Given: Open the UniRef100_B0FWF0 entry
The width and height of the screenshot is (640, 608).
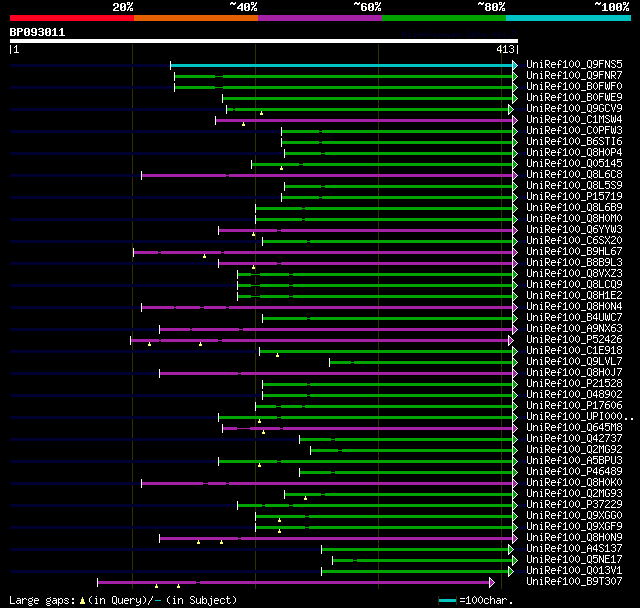Looking at the screenshot, I should coord(574,87).
